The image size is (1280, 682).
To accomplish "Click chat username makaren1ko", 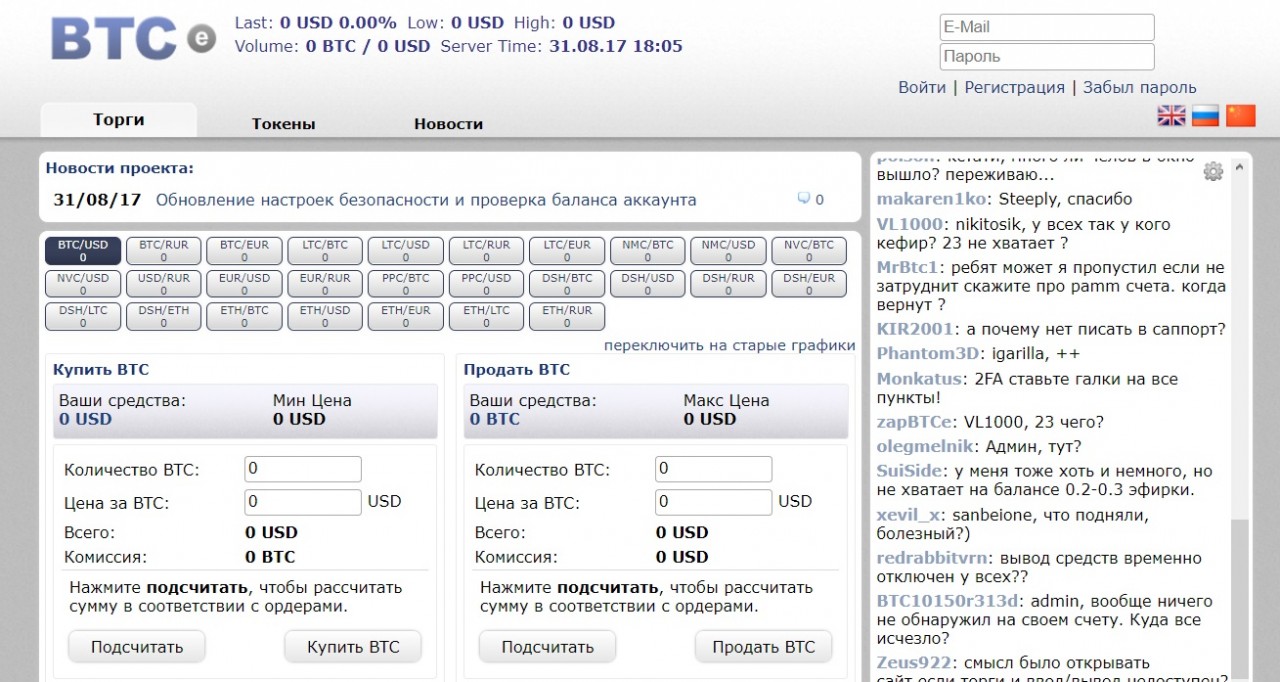I will pos(932,199).
